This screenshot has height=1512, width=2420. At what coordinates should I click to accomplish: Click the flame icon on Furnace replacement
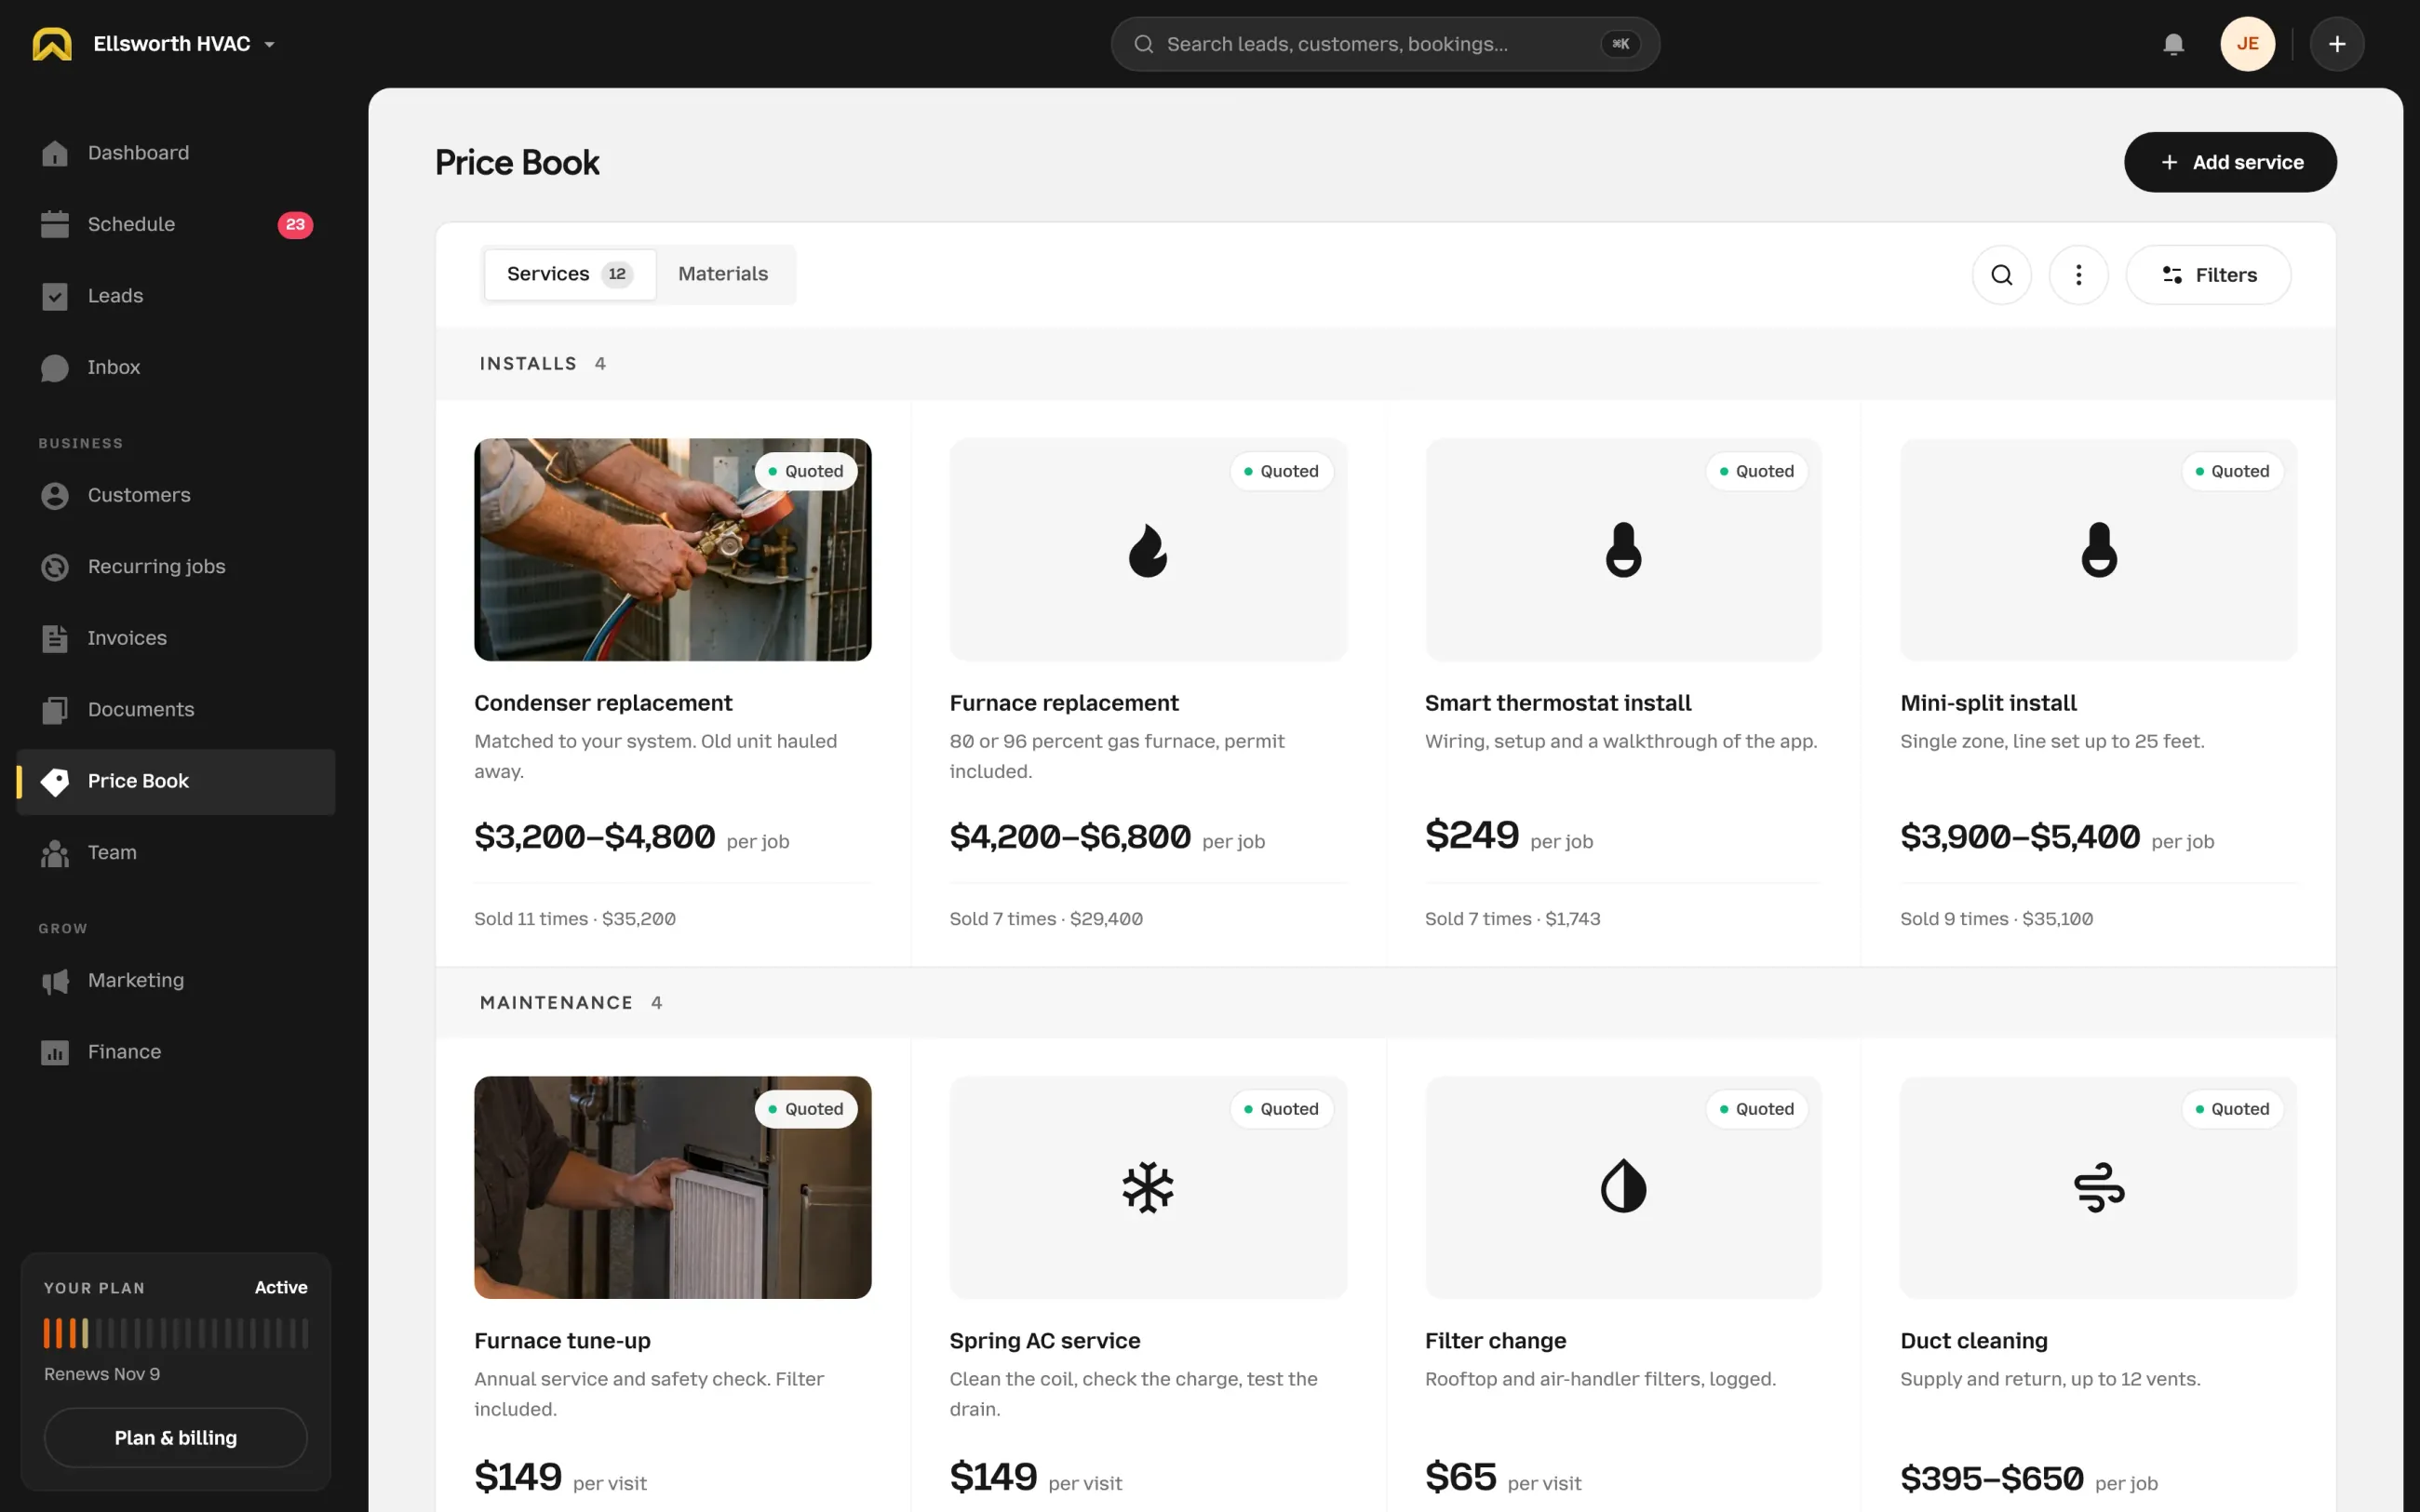coord(1148,550)
